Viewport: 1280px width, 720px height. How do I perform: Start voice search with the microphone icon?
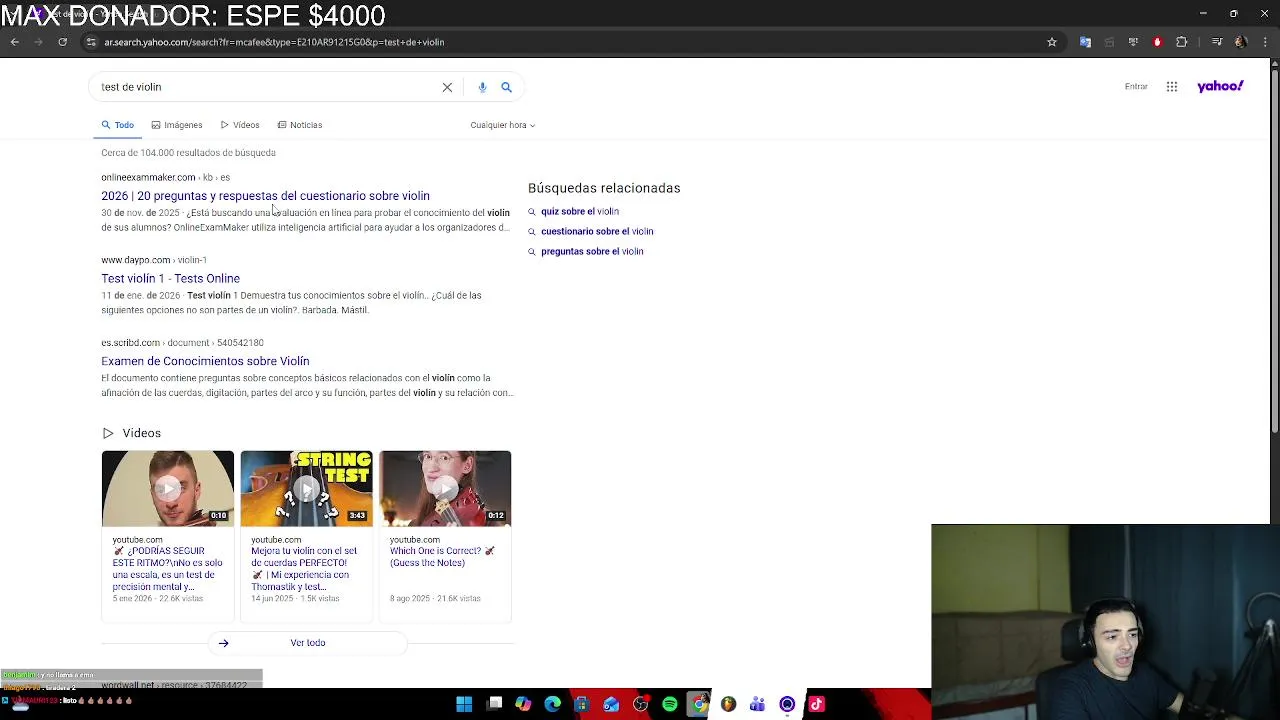tap(482, 87)
